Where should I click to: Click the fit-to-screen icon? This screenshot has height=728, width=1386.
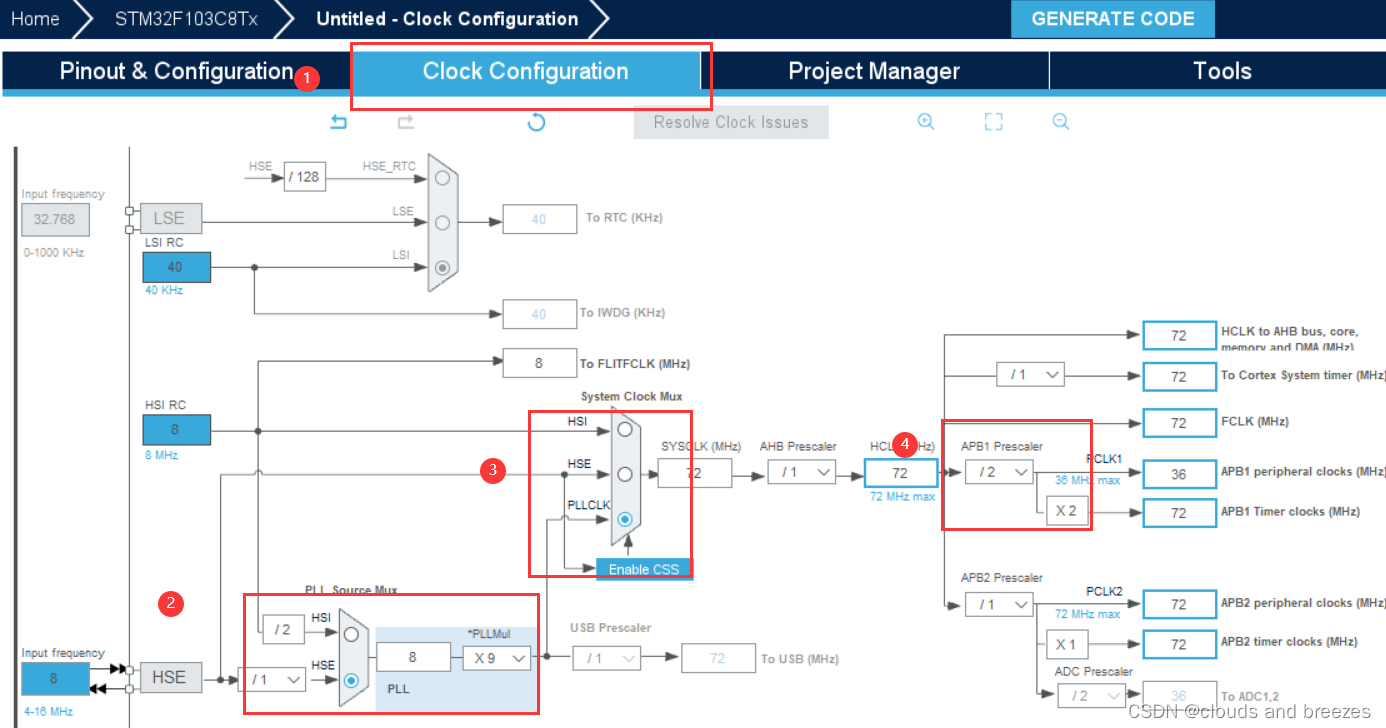pyautogui.click(x=993, y=122)
